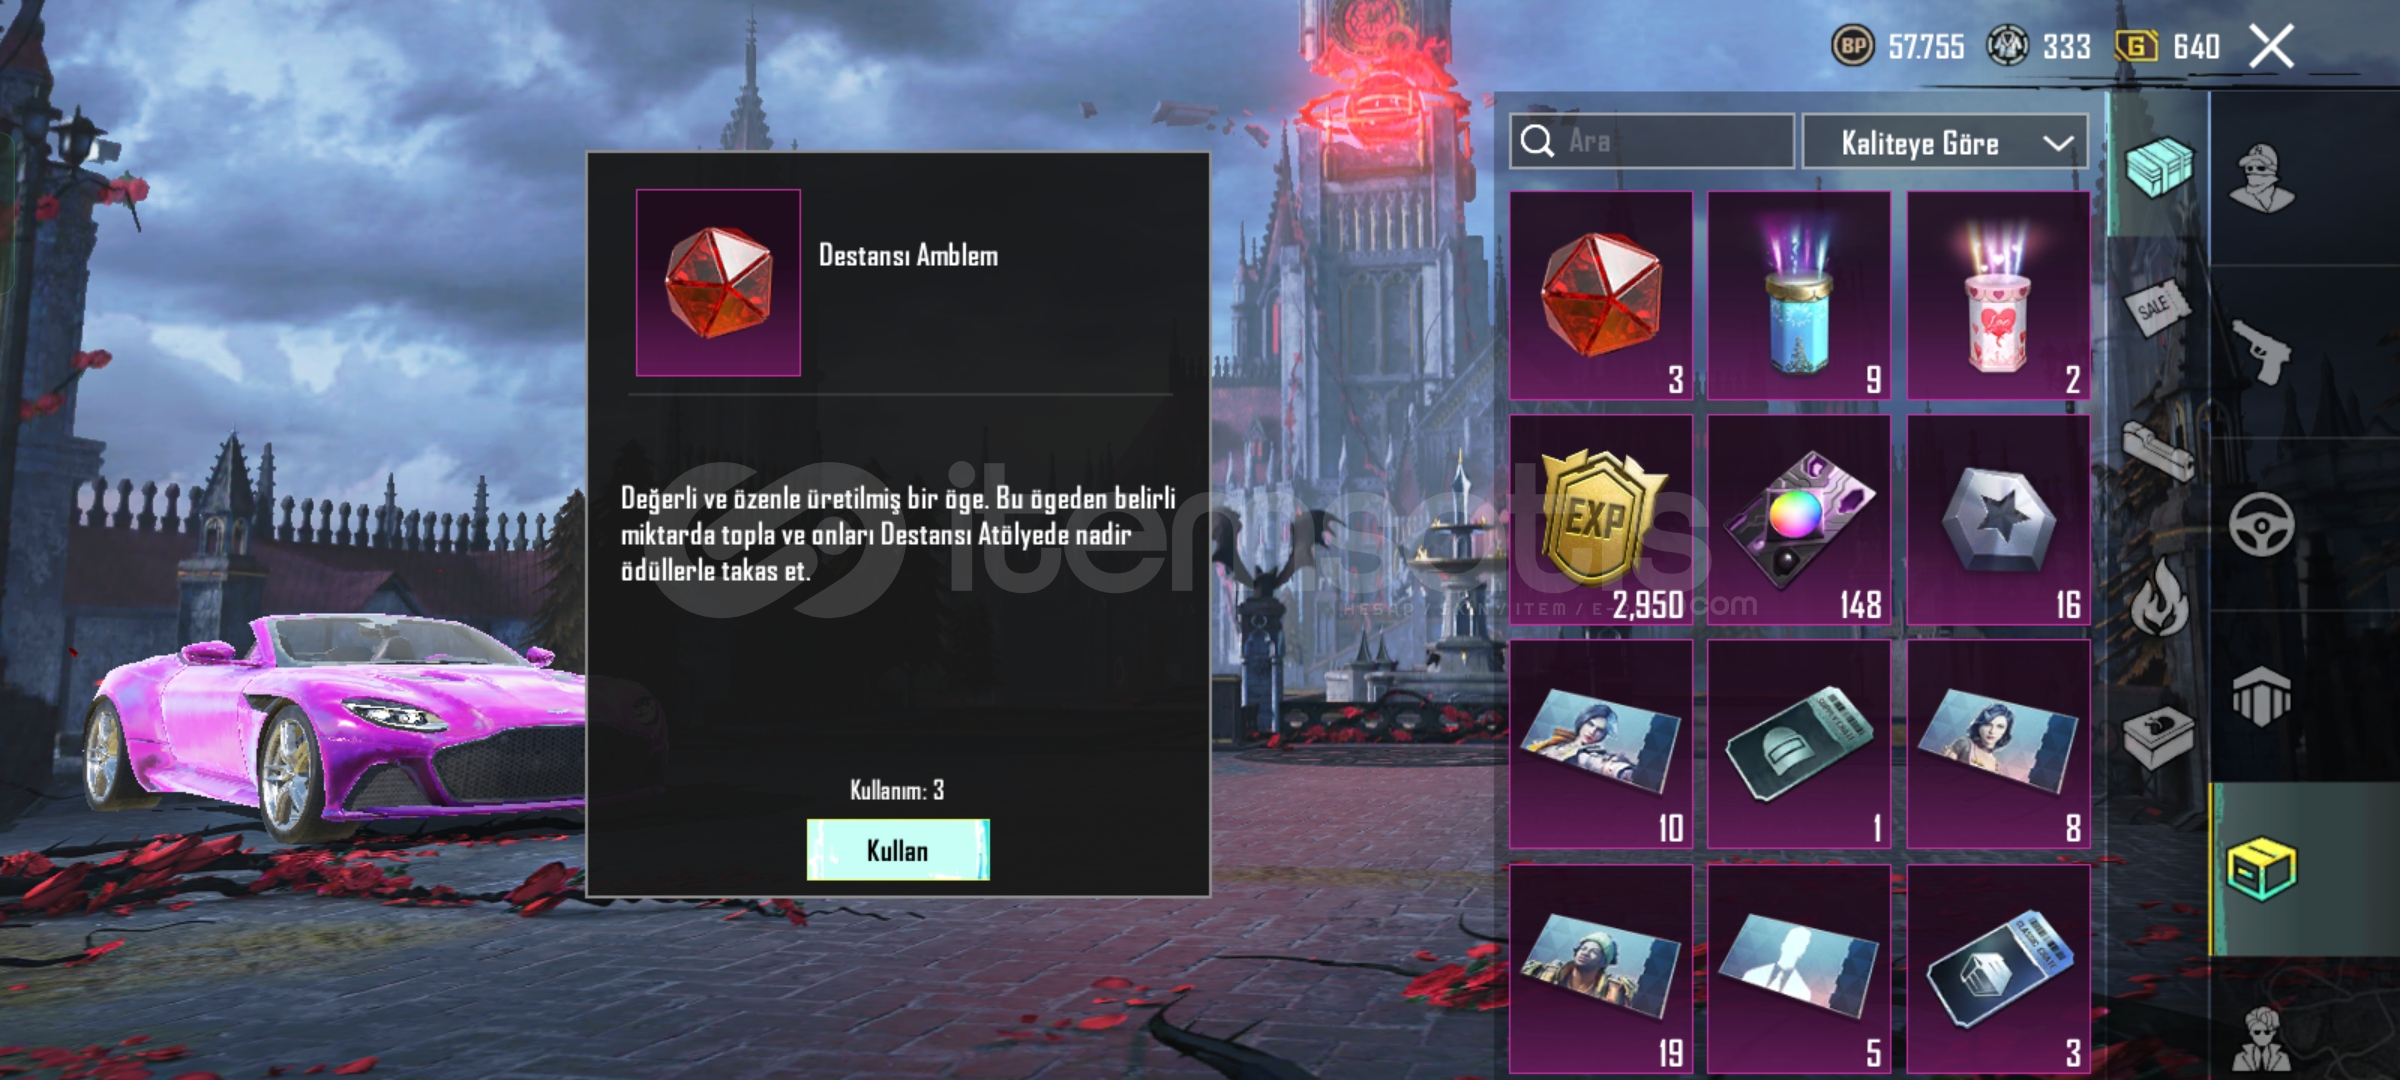
Task: Select the Destansı Amblem red gem item
Action: [x=1601, y=295]
